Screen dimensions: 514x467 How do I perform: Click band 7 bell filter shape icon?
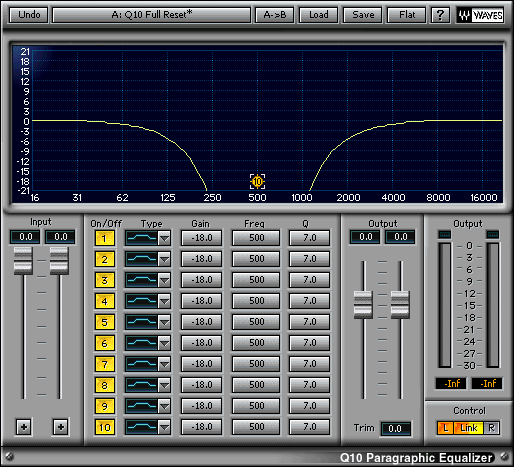point(142,364)
